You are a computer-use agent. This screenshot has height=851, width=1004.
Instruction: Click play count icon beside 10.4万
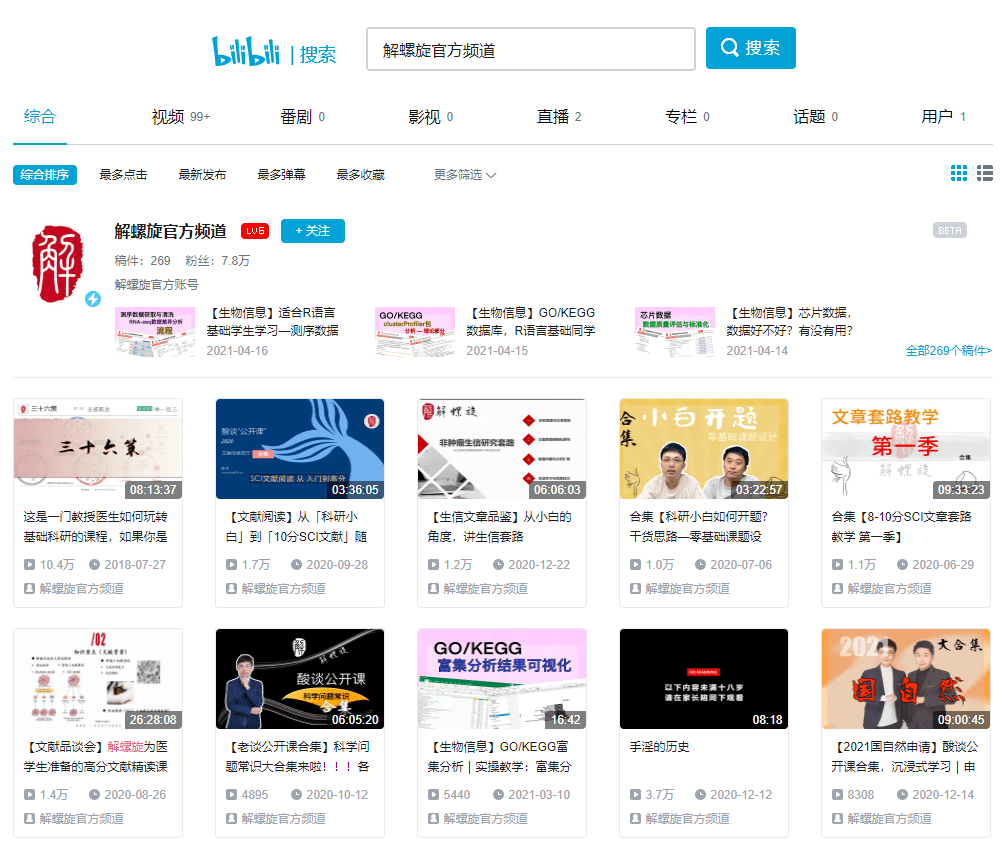tap(29, 565)
